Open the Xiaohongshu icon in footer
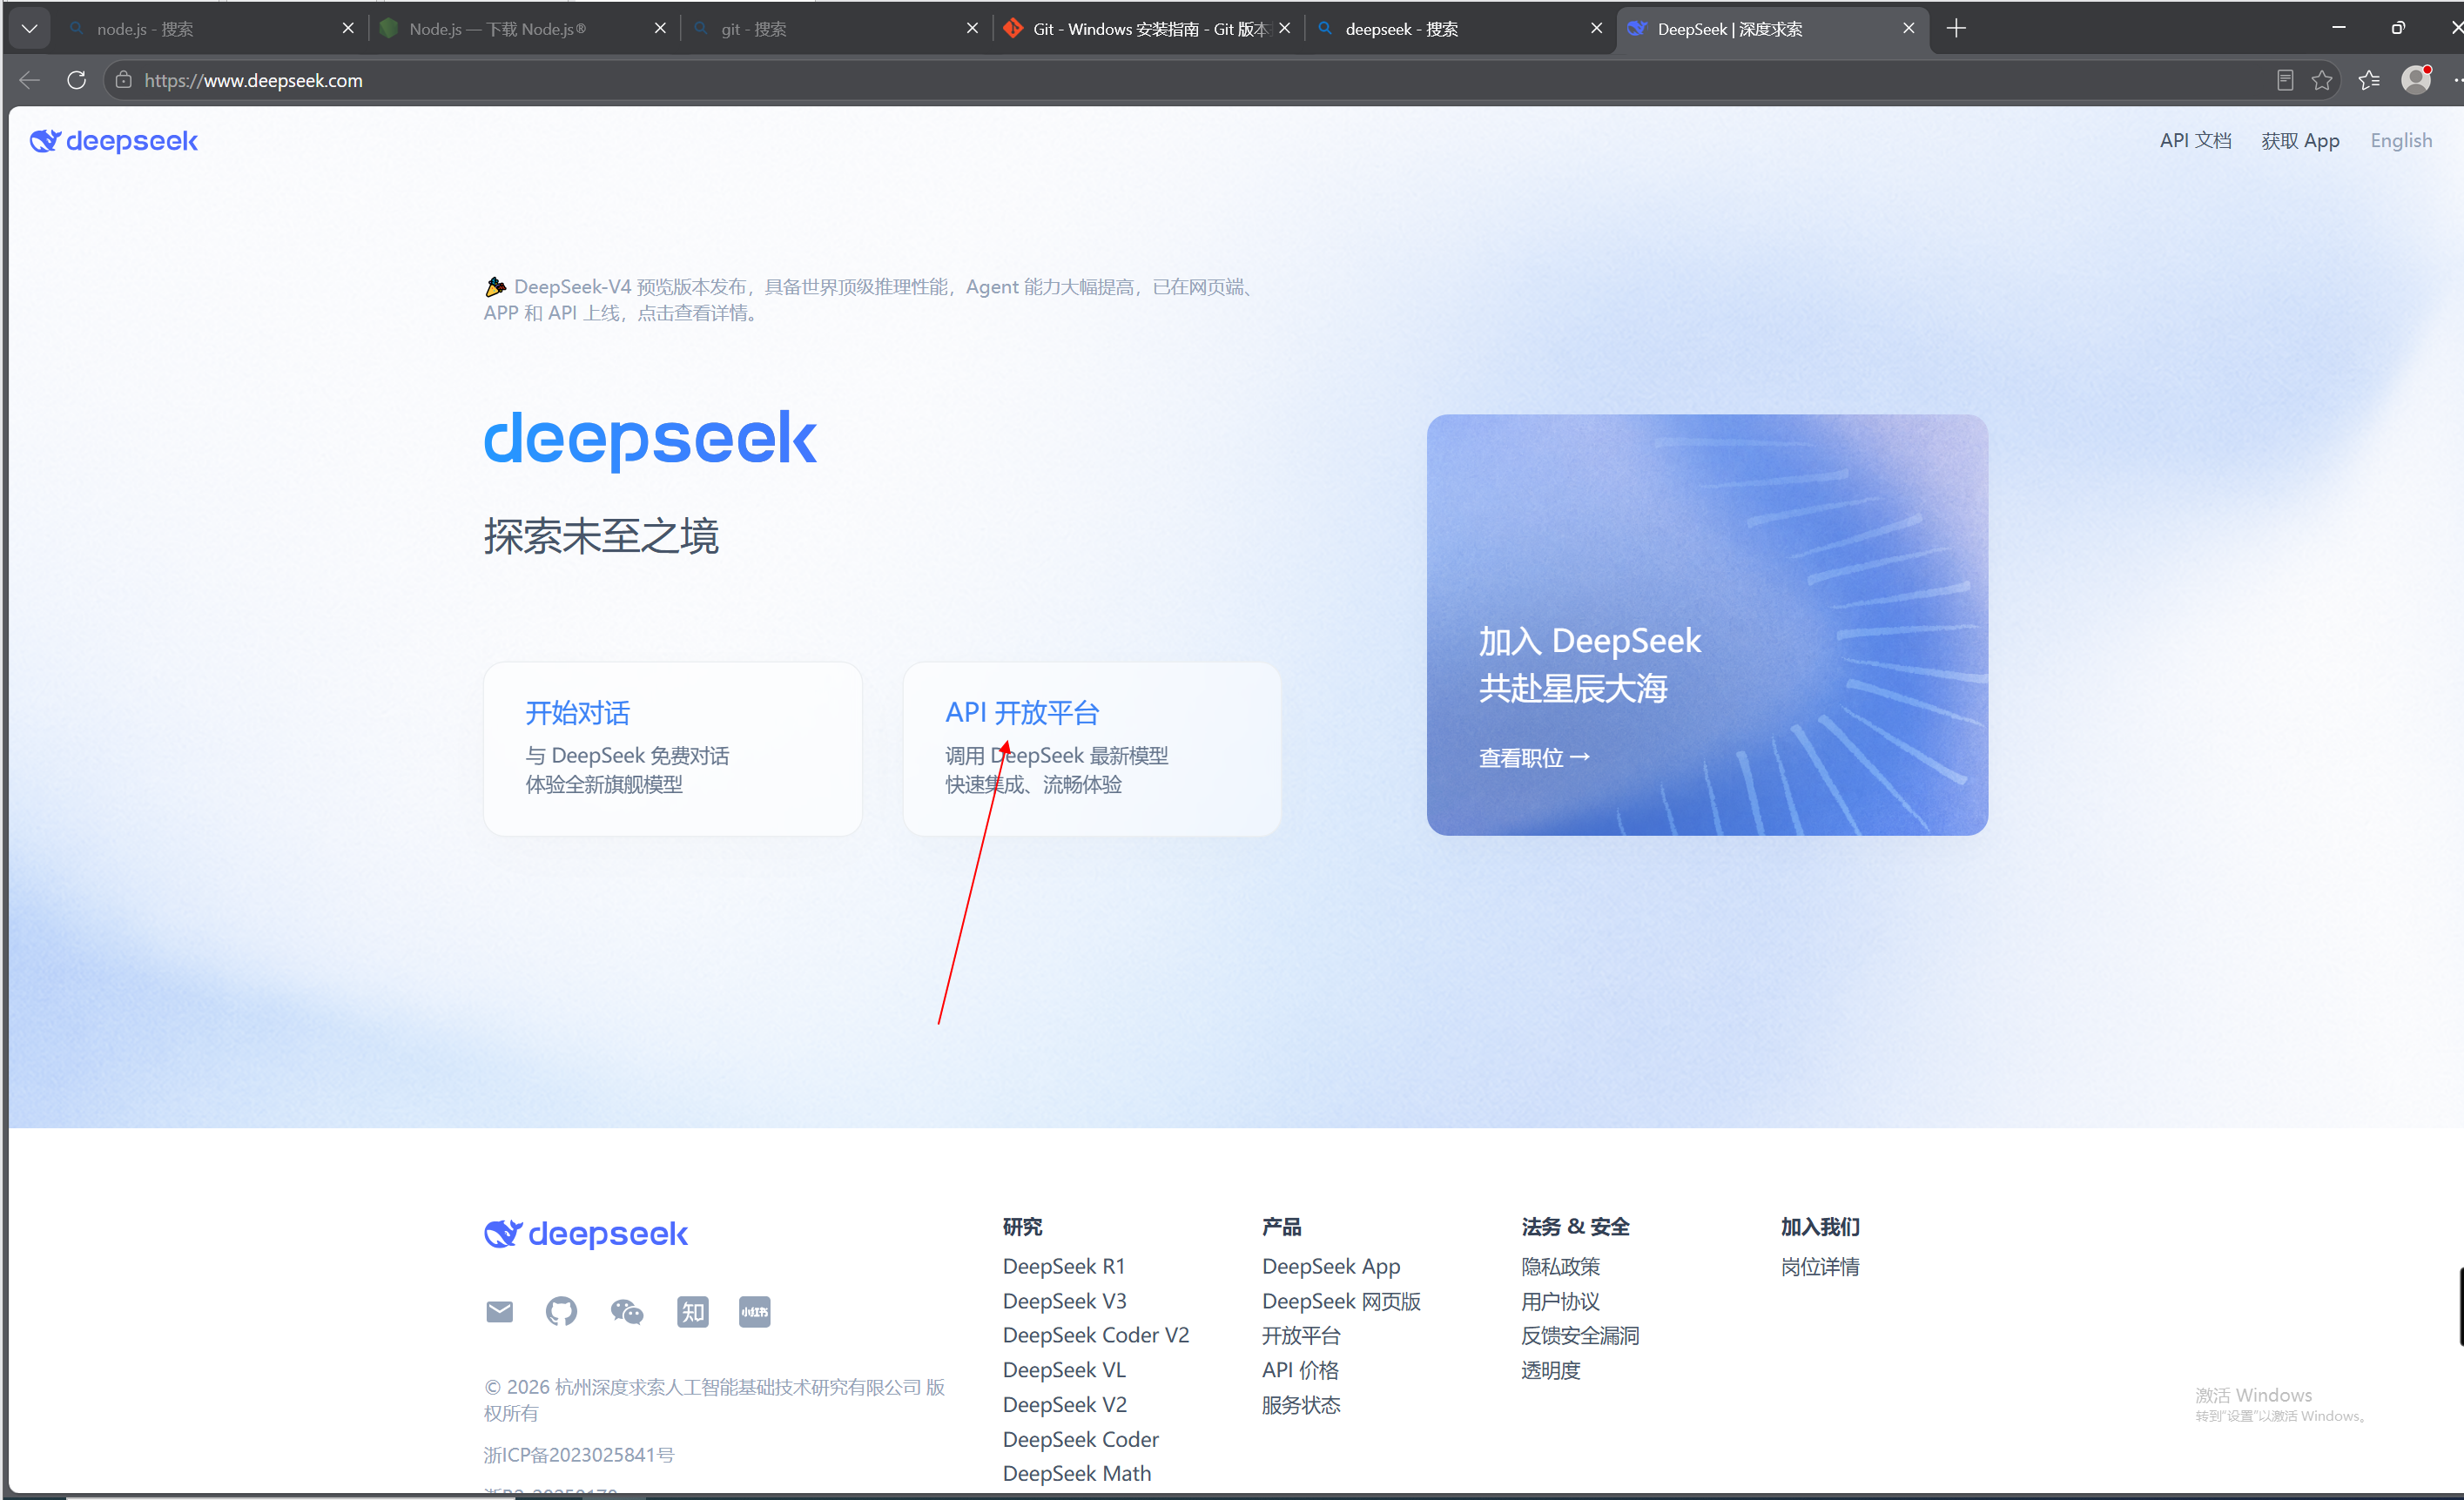Viewport: 2464px width, 1500px height. (x=755, y=1312)
